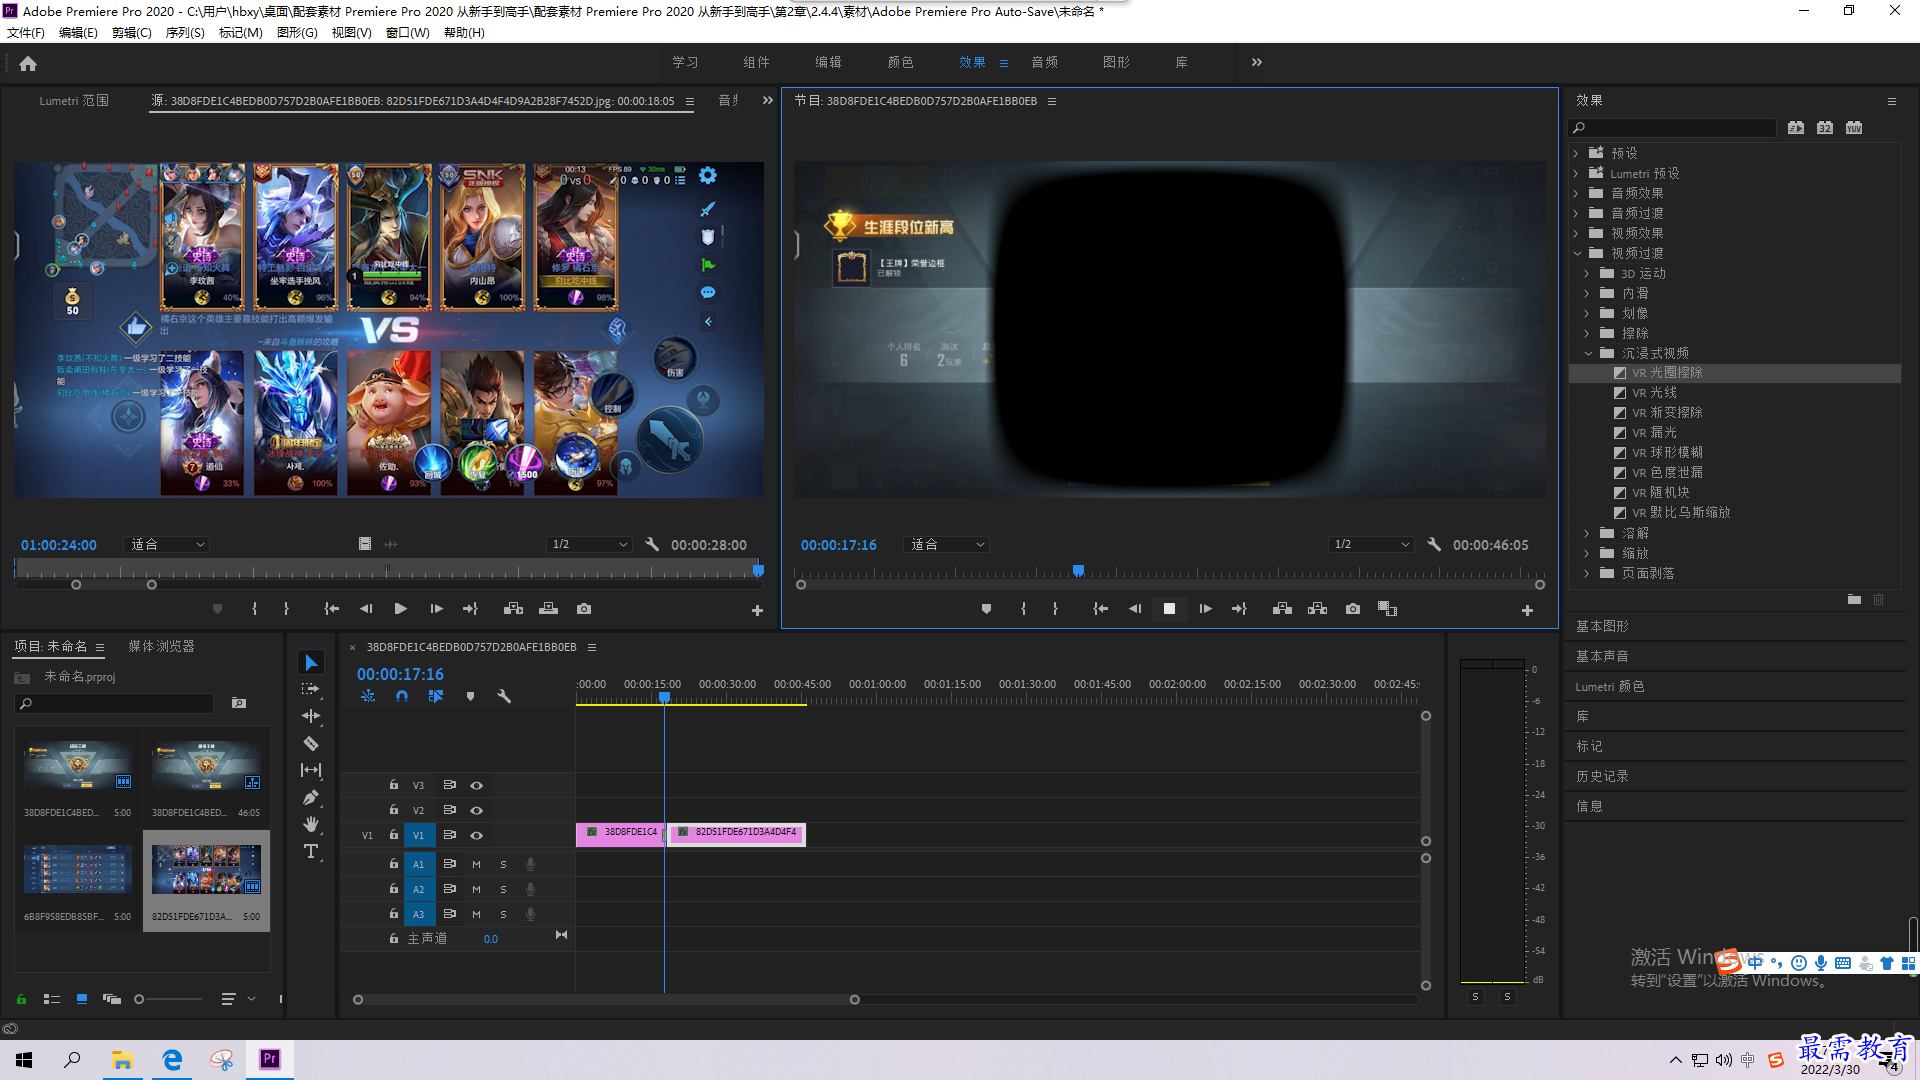Open new bin folder in Effects panel
1920x1080 pixels.
[1854, 599]
